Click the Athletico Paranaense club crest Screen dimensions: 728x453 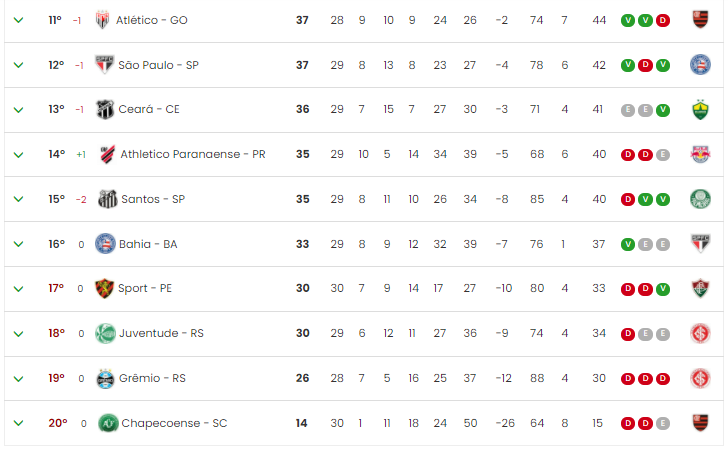(108, 154)
